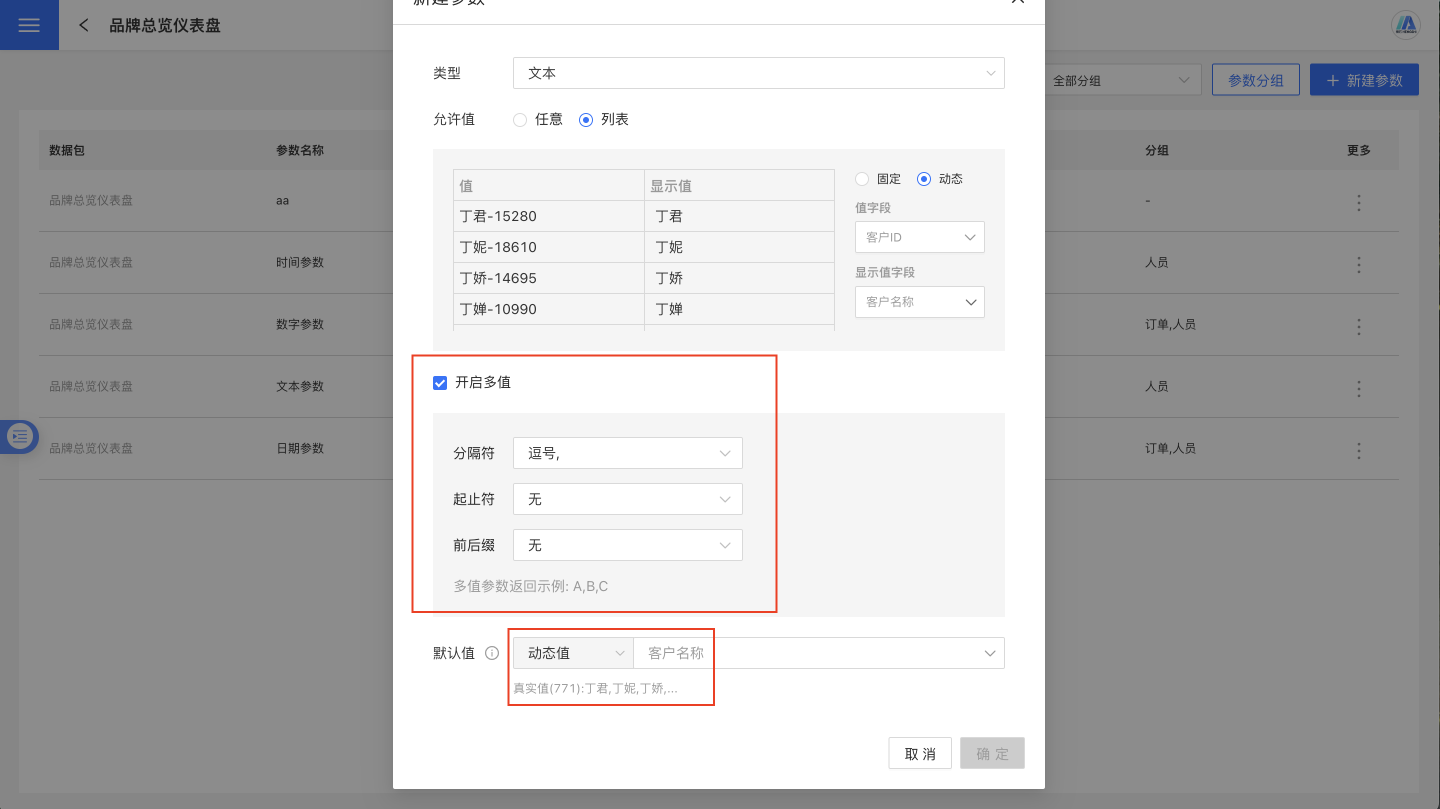Uncheck the 开启多值 checkbox
1440x809 pixels.
tap(440, 383)
